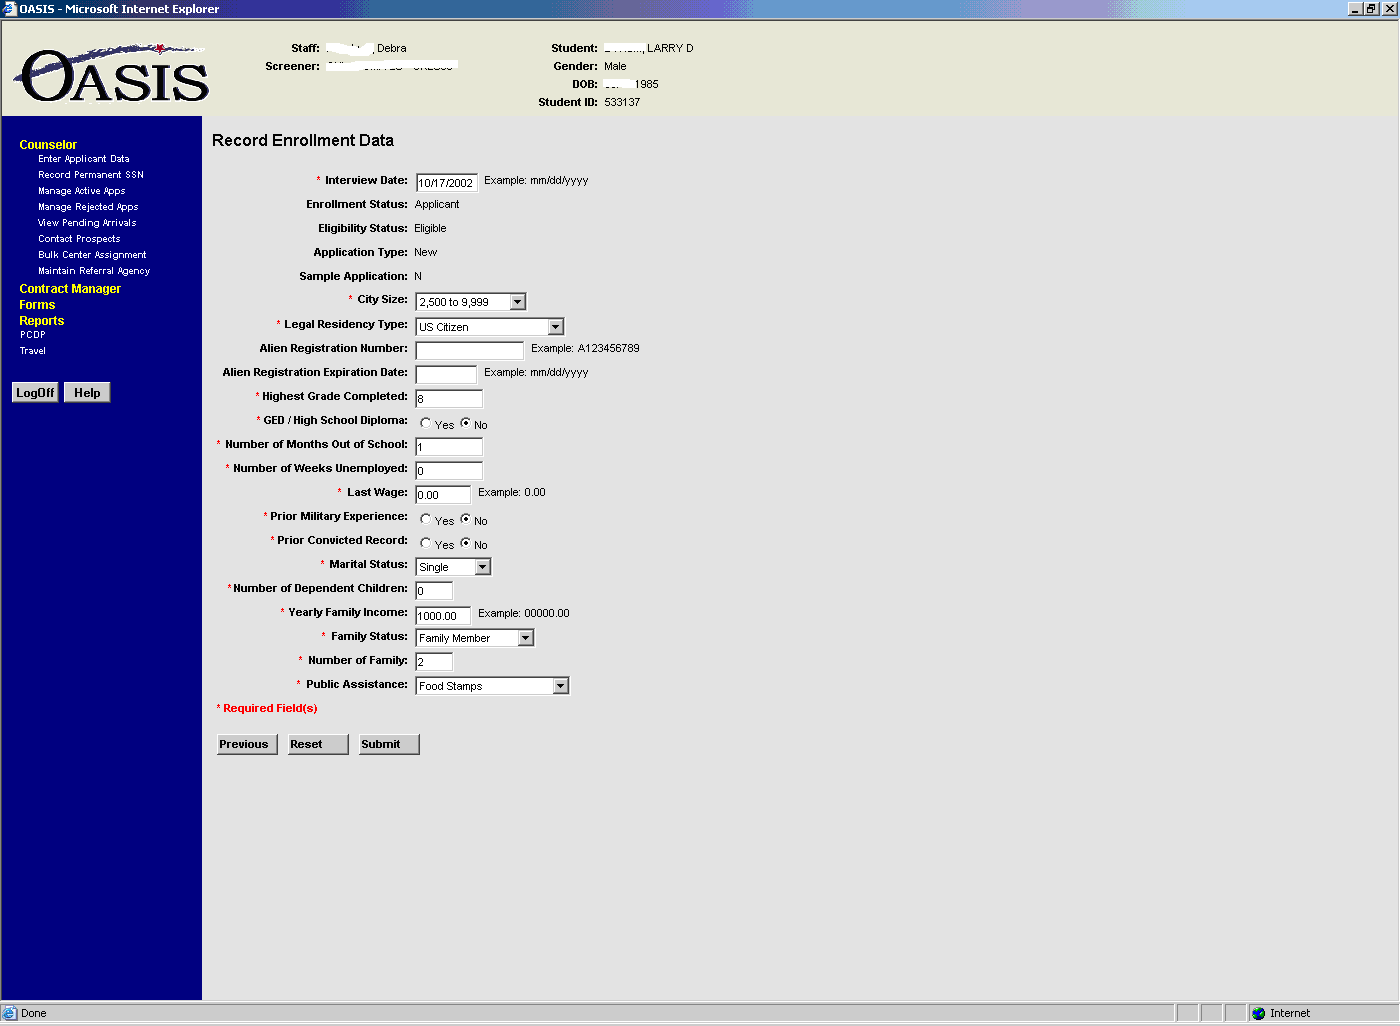The image size is (1400, 1026).
Task: Select No for Prior Convicted Record
Action: coord(466,543)
